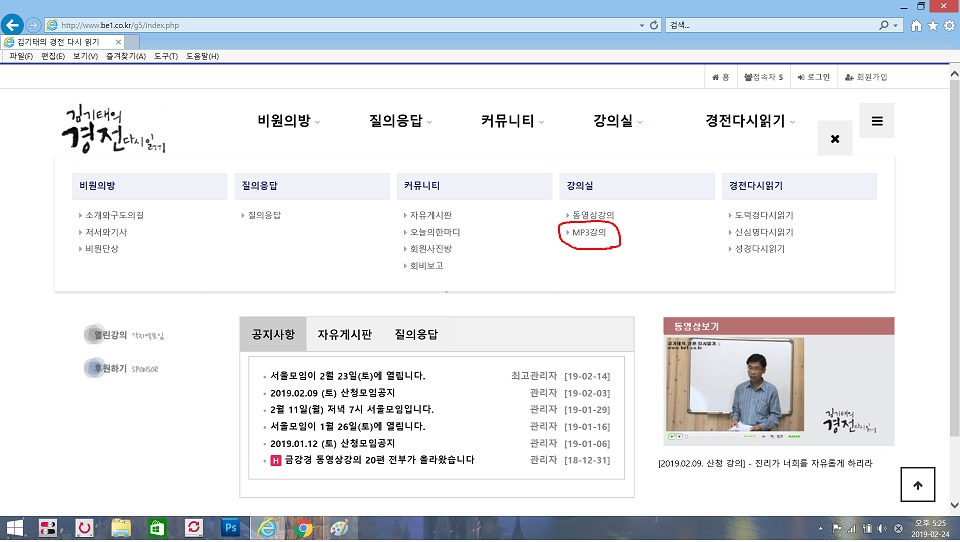
Task: Switch to Internet Explorer in the taskbar
Action: pos(267,528)
